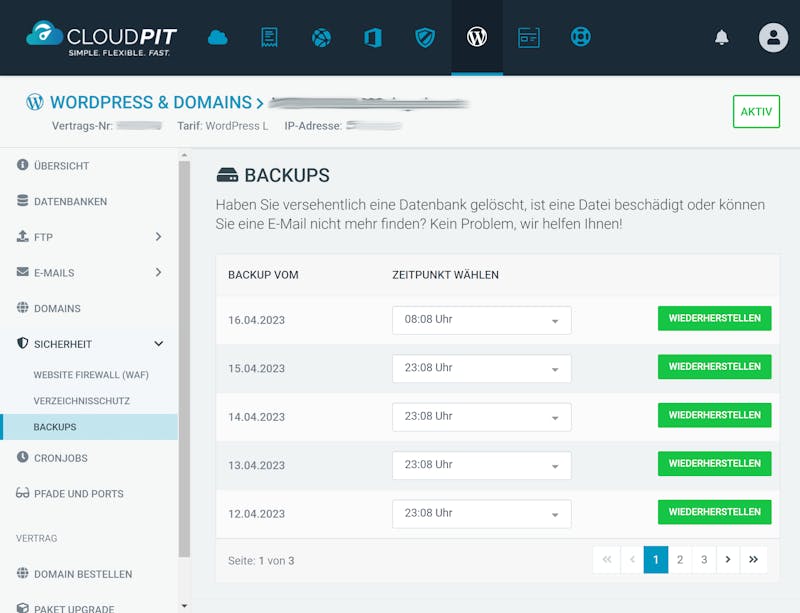
Task: Go to page 2 of backups
Action: (680, 560)
